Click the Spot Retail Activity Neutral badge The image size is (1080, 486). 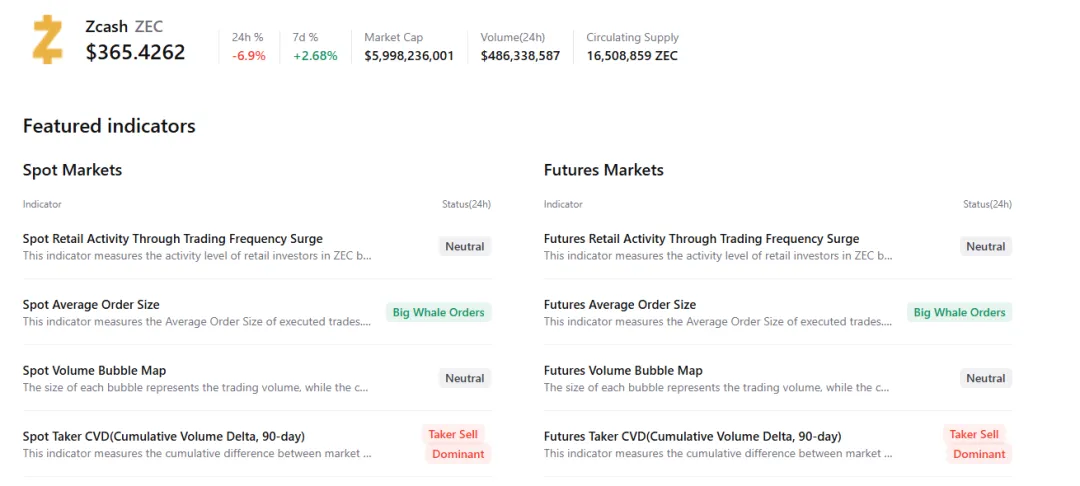pos(465,247)
